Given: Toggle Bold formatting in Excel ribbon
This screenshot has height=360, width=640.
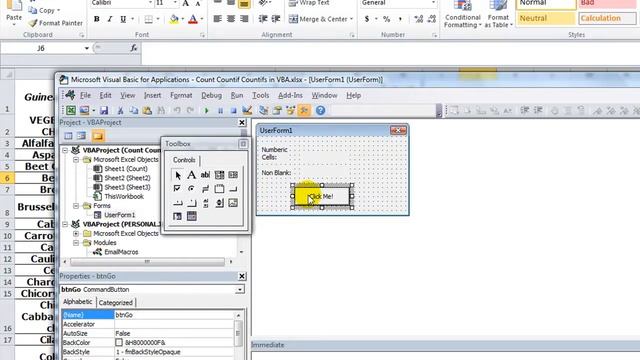Looking at the screenshot, I should (x=97, y=19).
